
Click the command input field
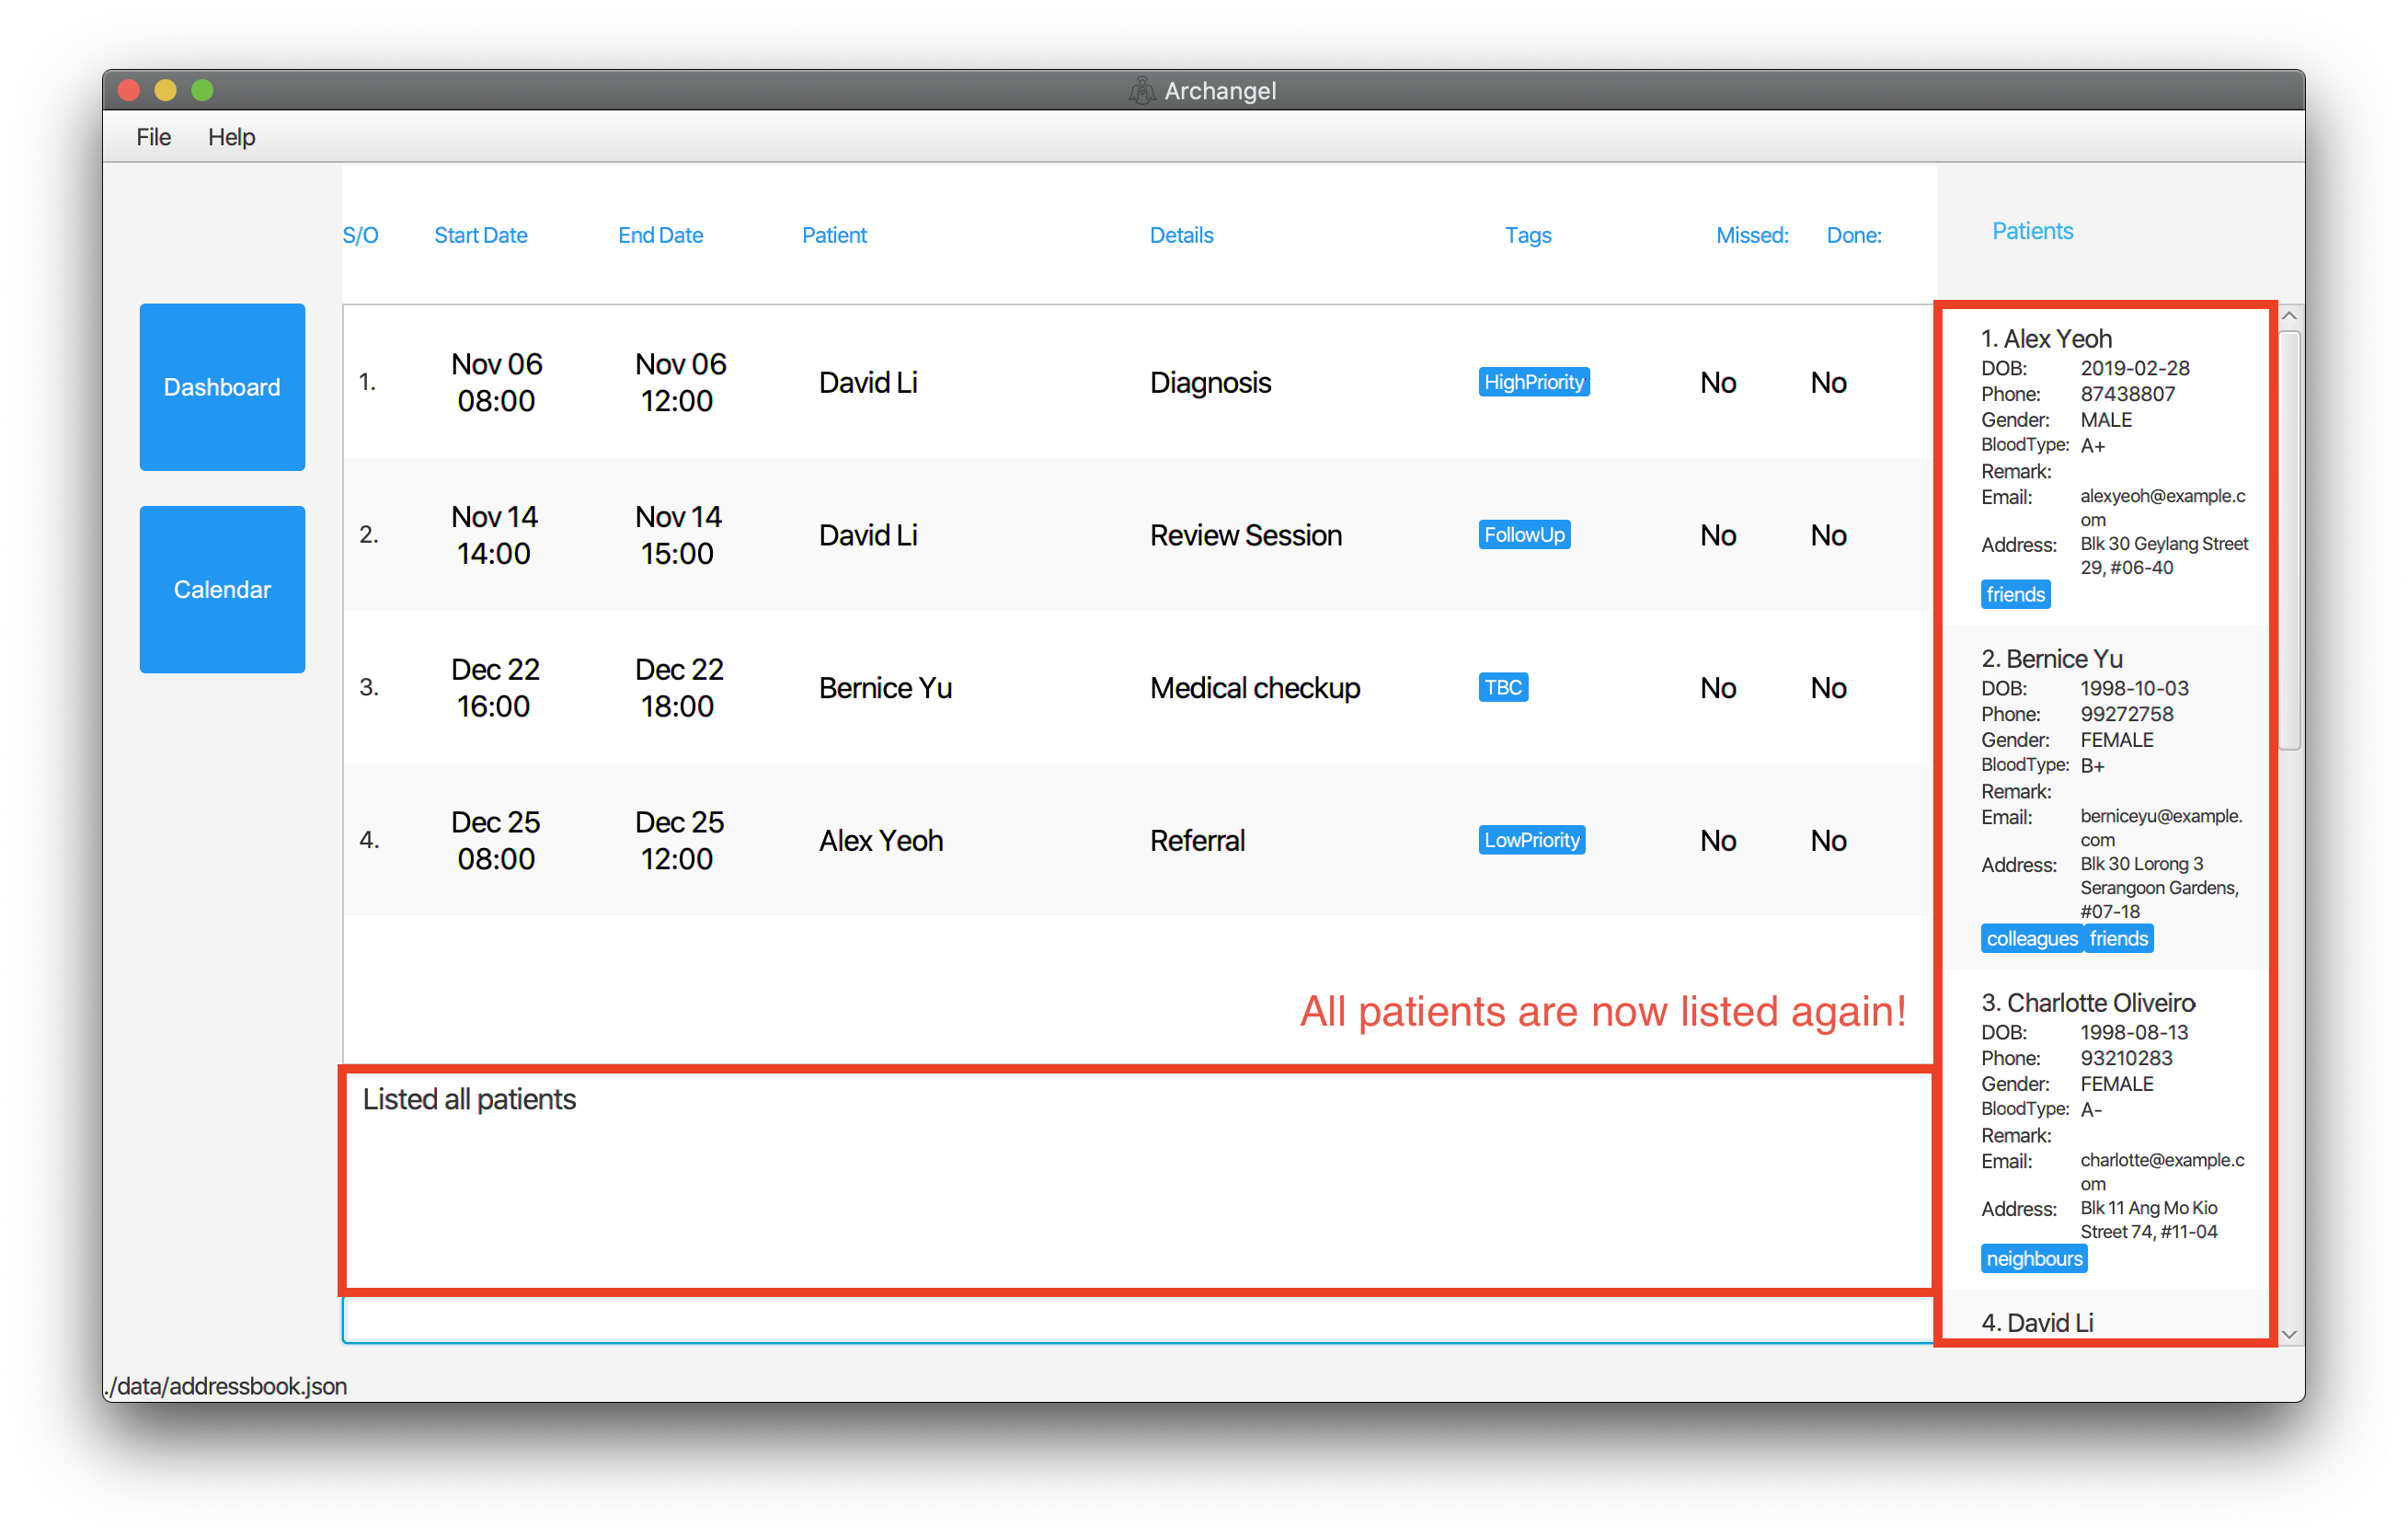pos(1138,1320)
